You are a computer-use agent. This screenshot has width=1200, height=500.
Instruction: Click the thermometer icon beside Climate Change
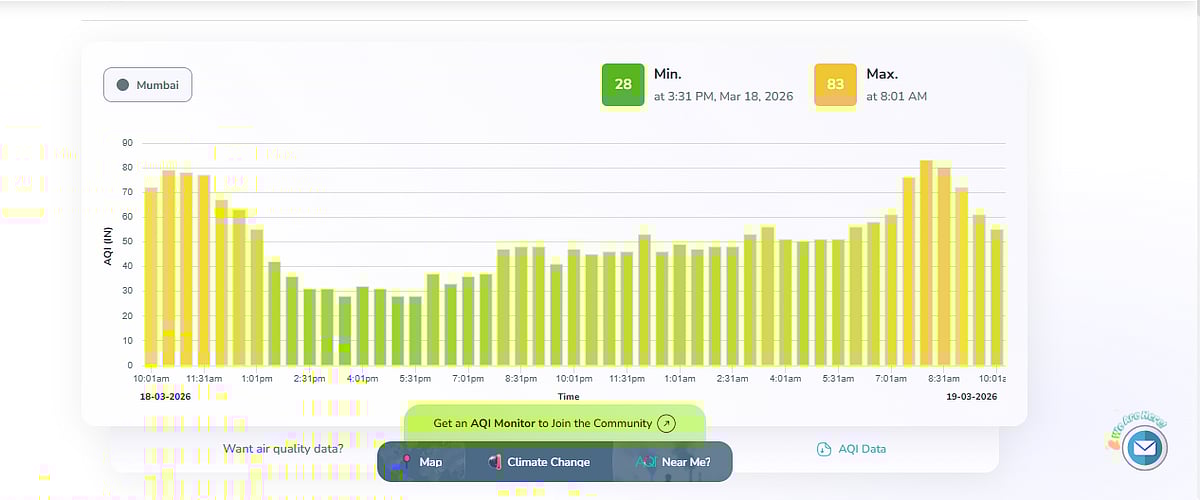(494, 462)
